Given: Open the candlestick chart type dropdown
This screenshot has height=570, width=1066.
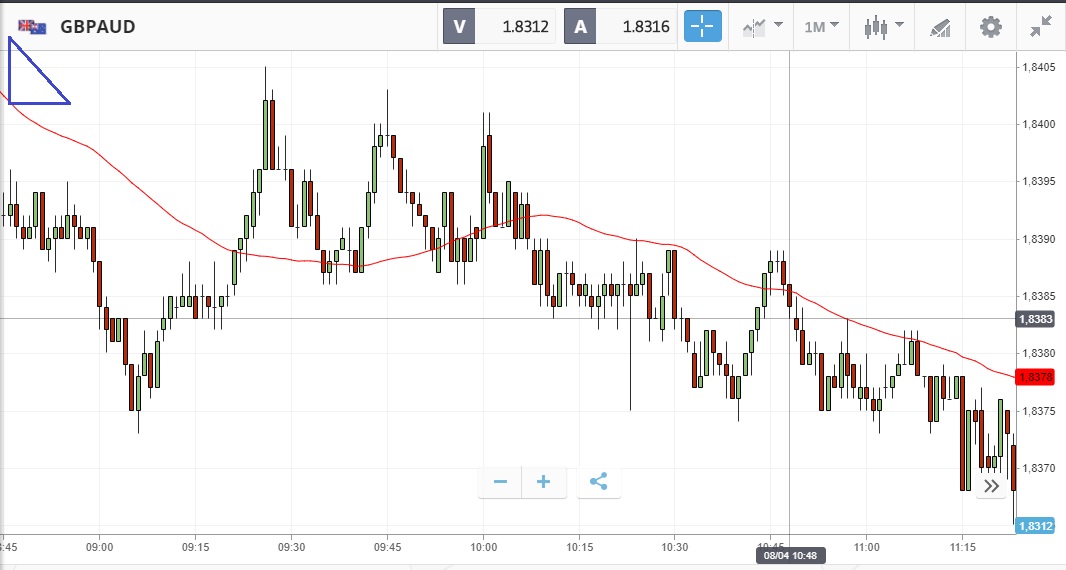Looking at the screenshot, I should pyautogui.click(x=883, y=27).
